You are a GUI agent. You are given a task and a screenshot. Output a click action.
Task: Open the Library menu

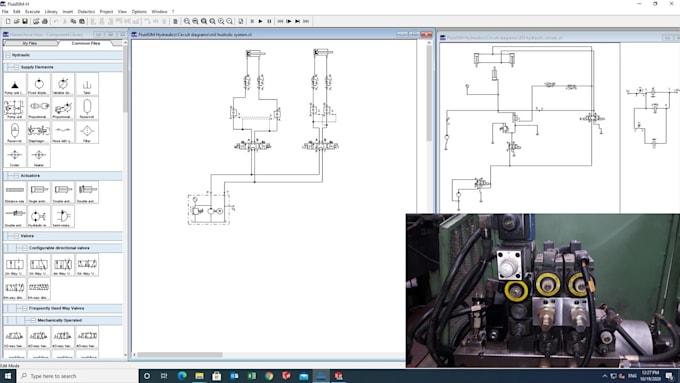tap(51, 12)
